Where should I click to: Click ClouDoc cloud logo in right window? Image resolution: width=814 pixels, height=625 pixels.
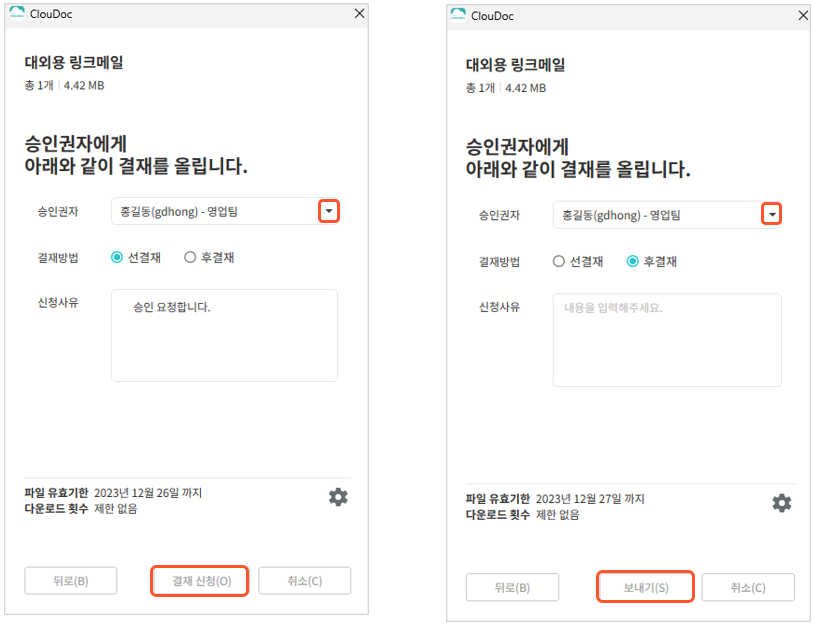coord(458,16)
